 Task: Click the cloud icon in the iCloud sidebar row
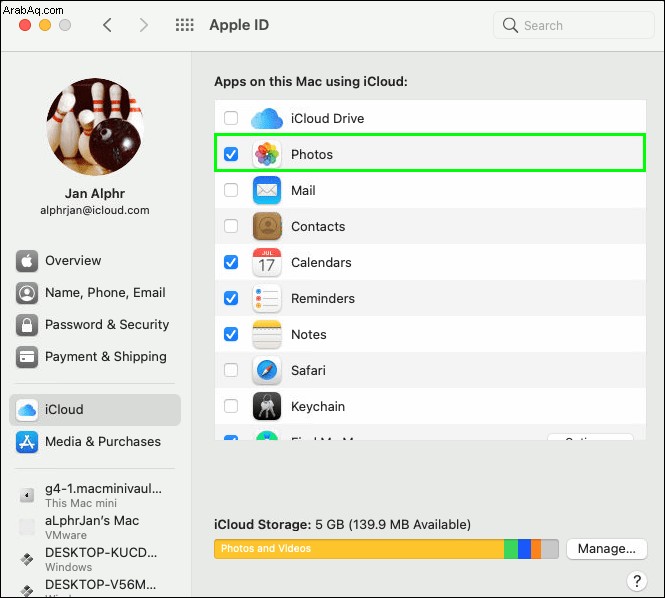click(27, 410)
